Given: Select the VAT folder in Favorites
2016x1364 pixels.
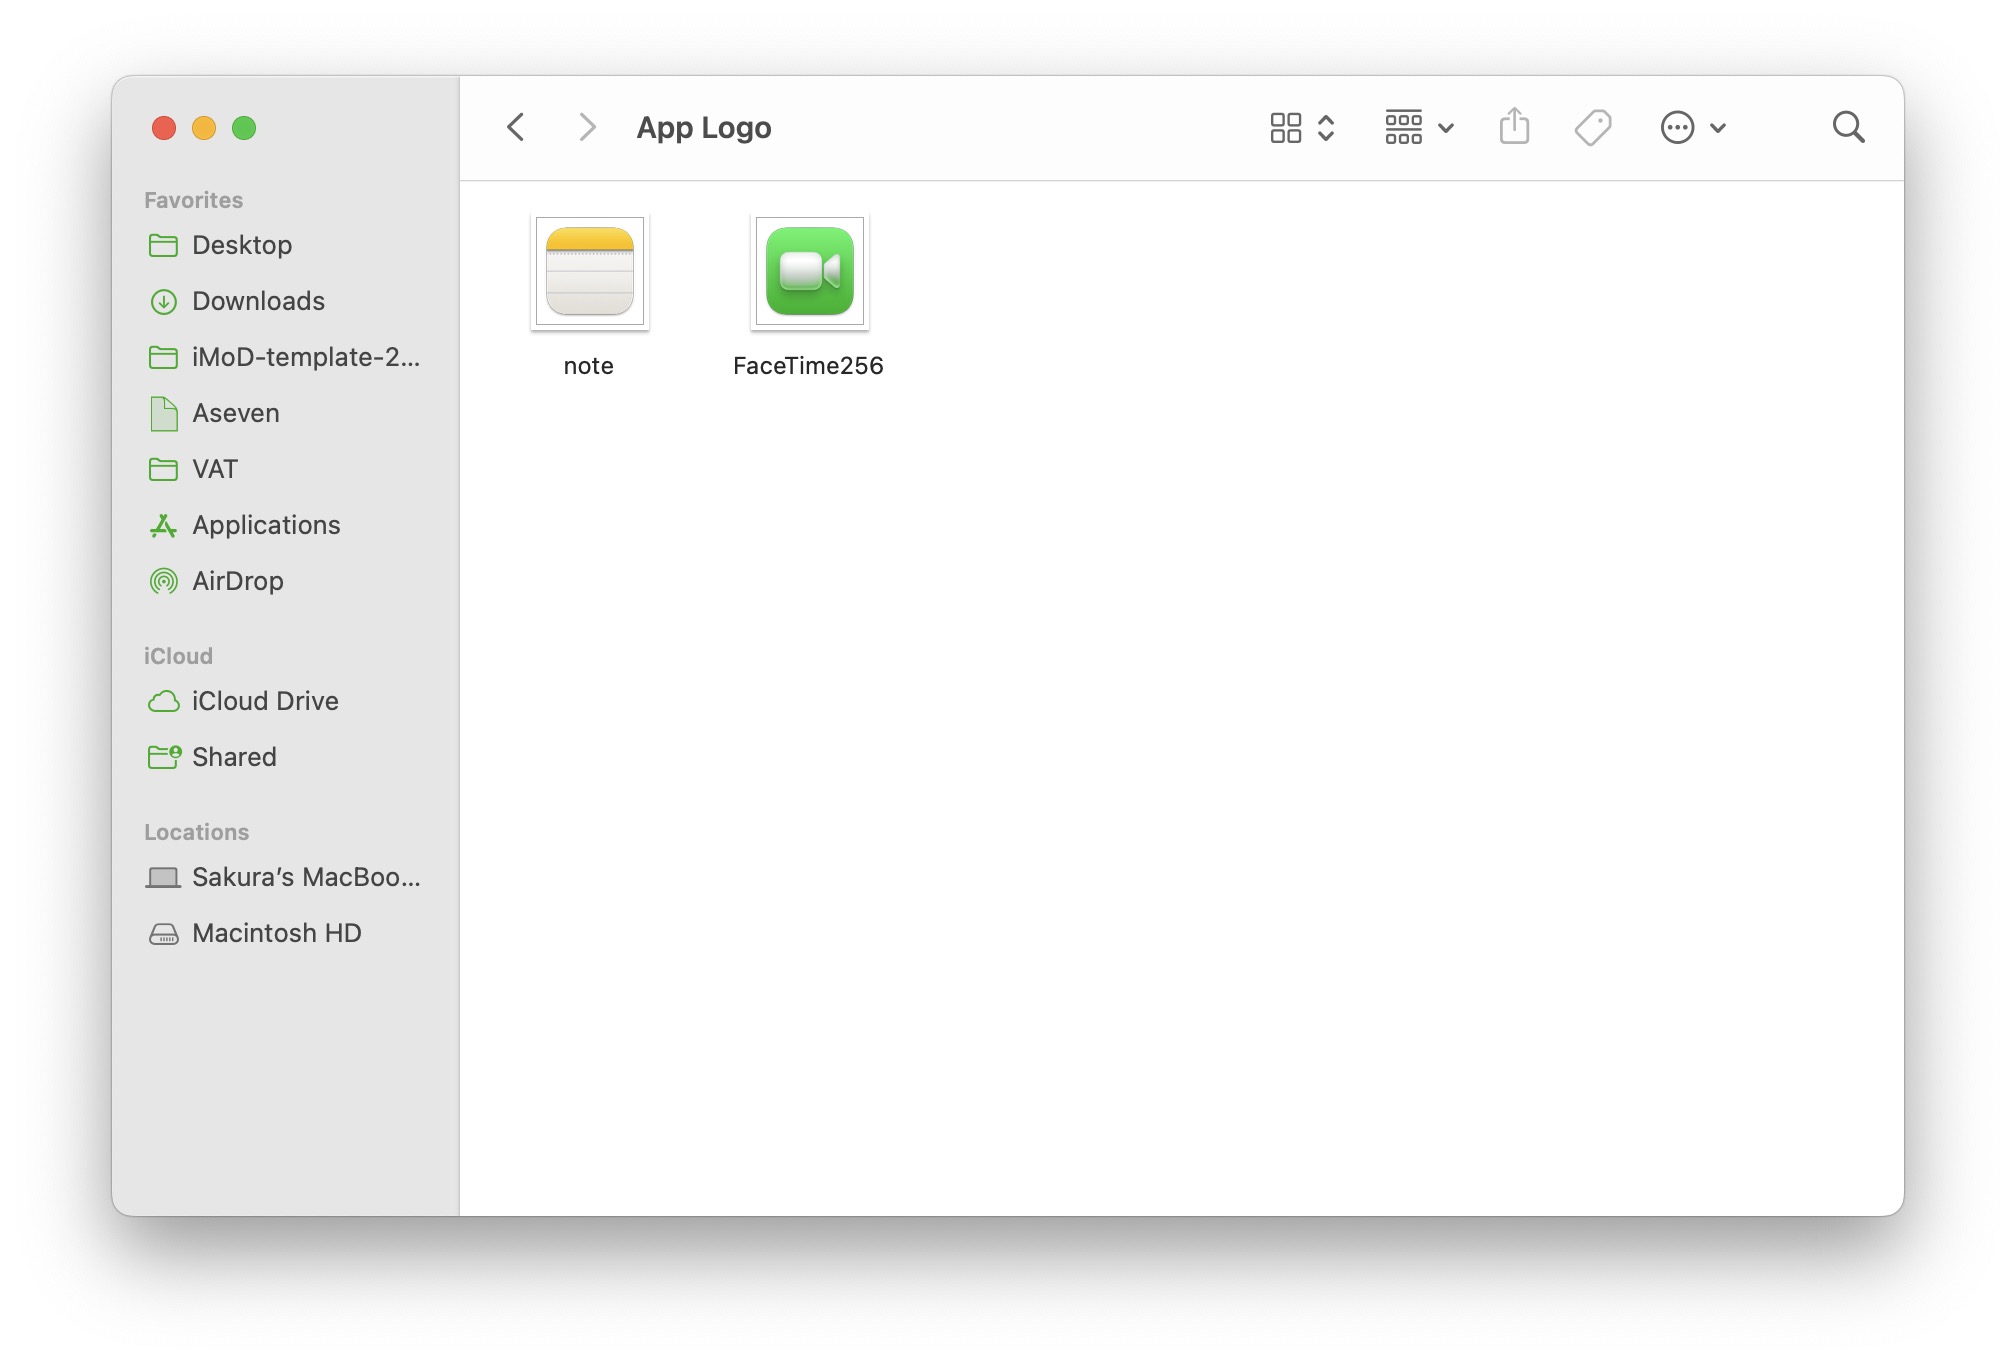Looking at the screenshot, I should pyautogui.click(x=214, y=469).
